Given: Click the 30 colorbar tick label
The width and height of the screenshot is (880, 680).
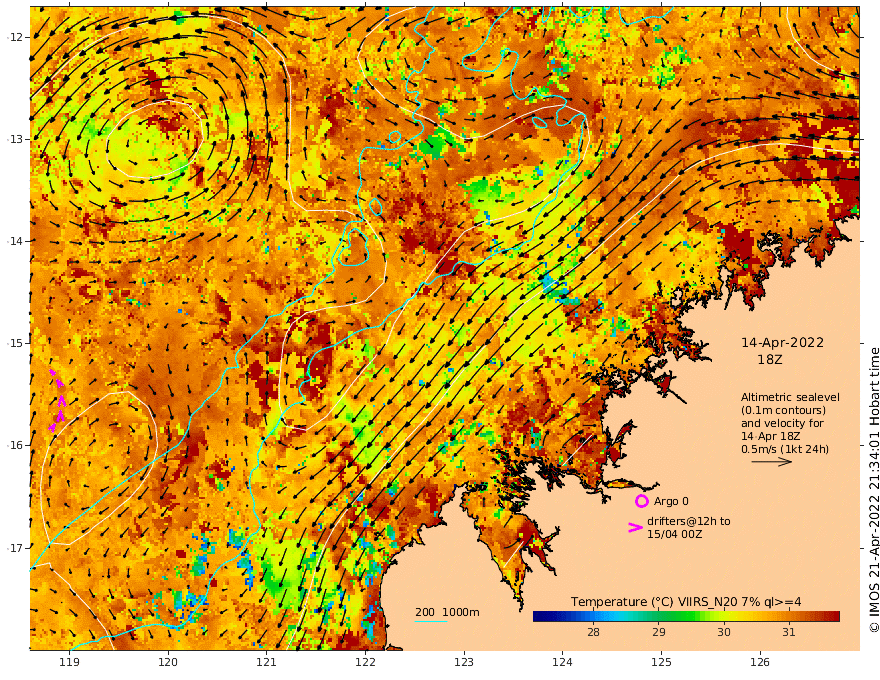Looking at the screenshot, I should (x=723, y=632).
